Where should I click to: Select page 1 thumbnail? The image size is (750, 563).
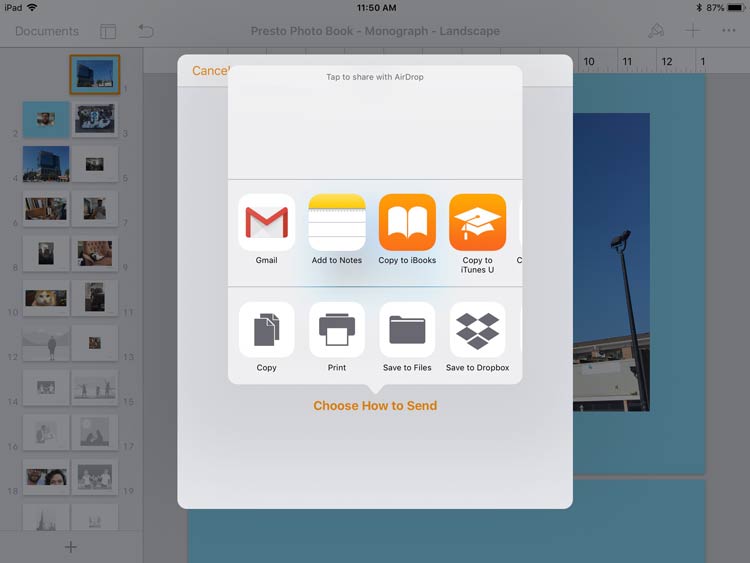95,74
